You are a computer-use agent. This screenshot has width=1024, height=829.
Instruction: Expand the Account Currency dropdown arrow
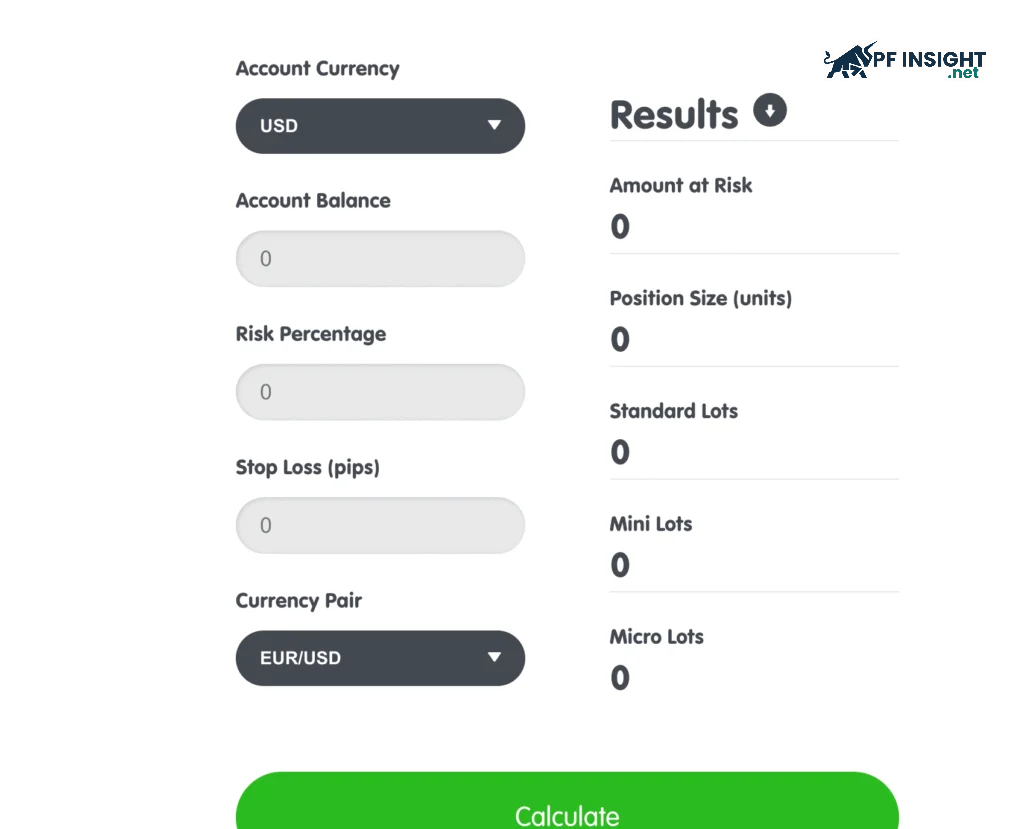click(x=494, y=125)
